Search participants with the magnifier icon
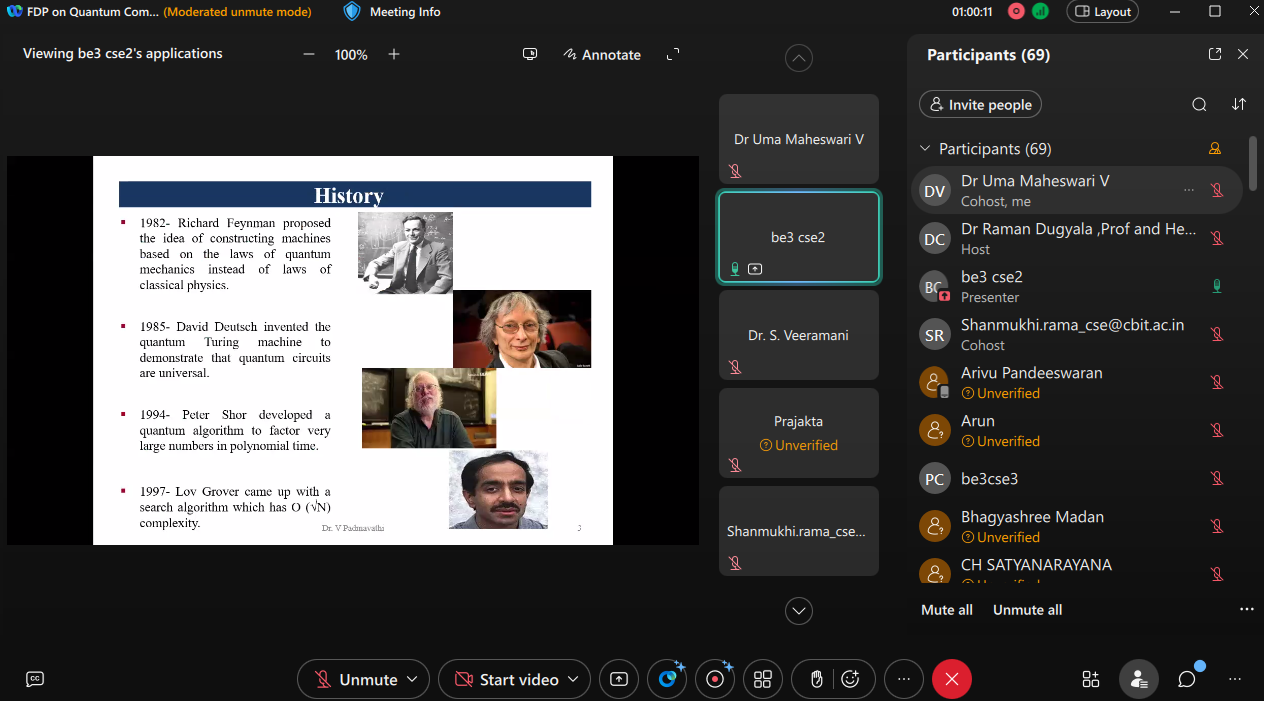The width and height of the screenshot is (1264, 701). point(1199,104)
